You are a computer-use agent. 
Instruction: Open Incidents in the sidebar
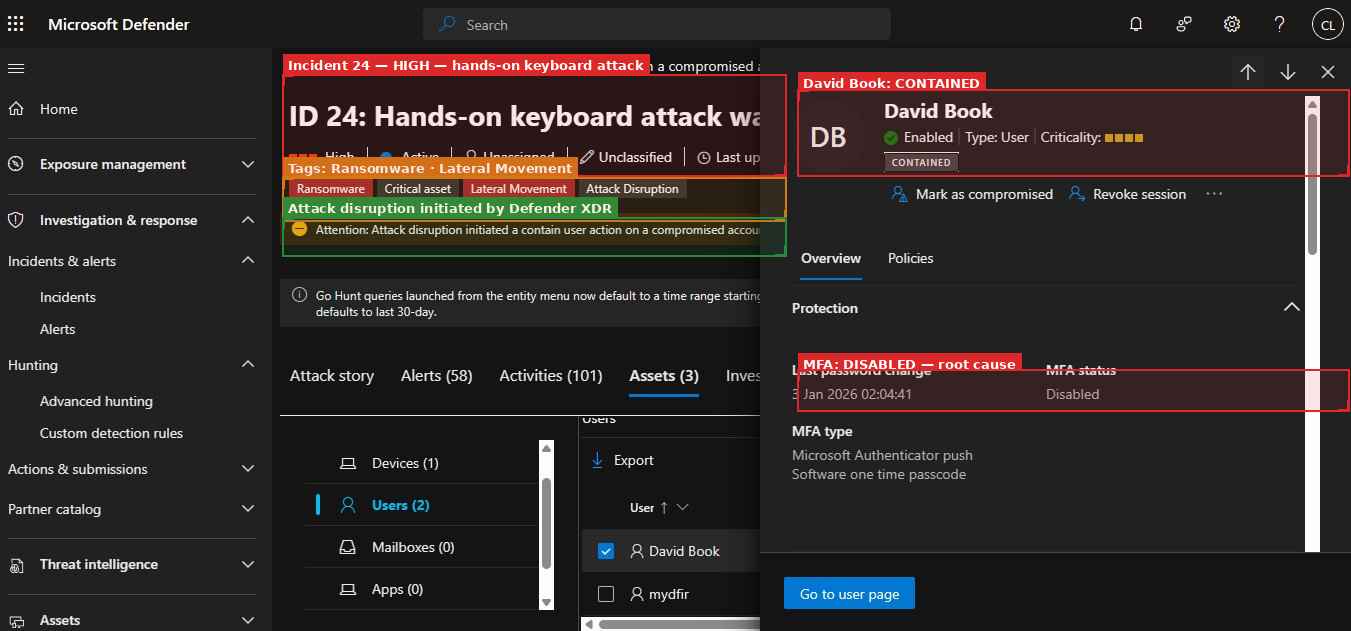(68, 297)
